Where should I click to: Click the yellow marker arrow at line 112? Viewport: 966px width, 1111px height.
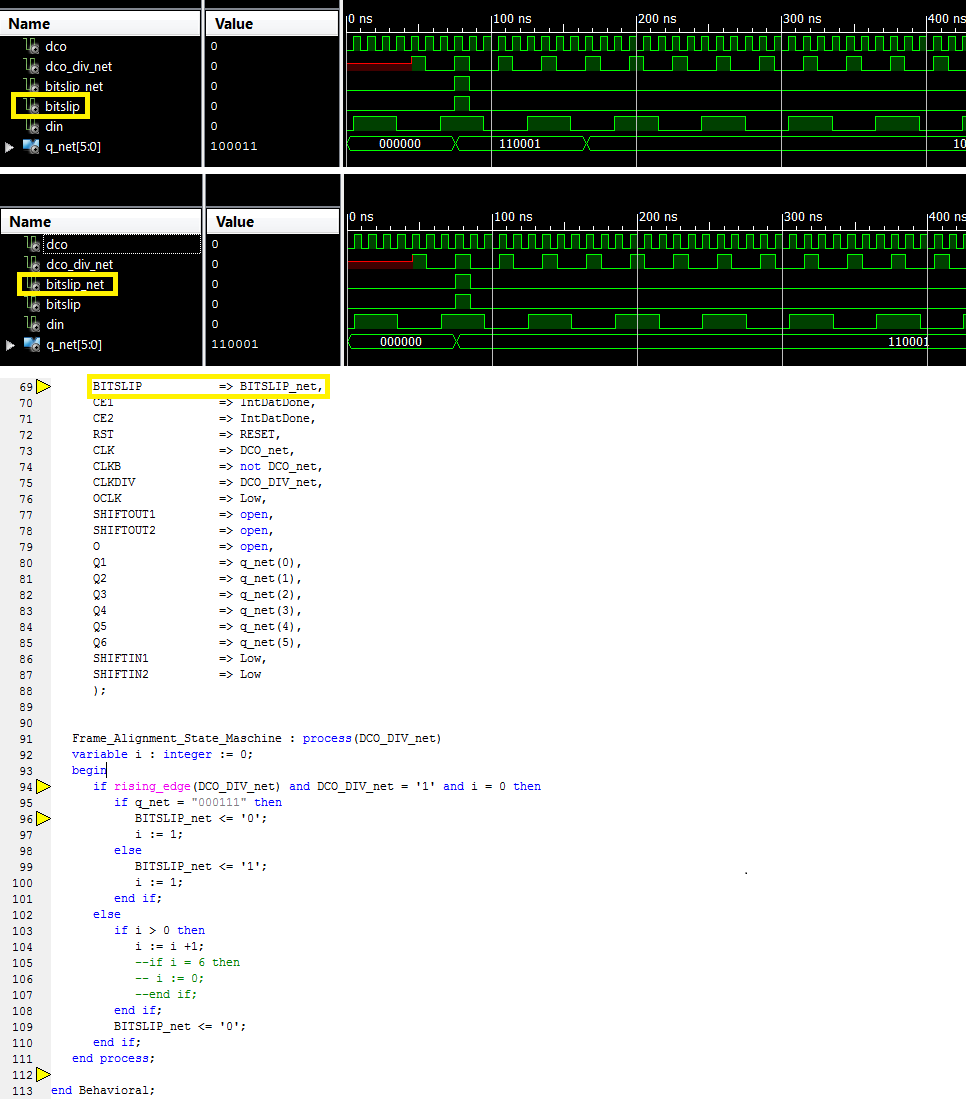(43, 1074)
